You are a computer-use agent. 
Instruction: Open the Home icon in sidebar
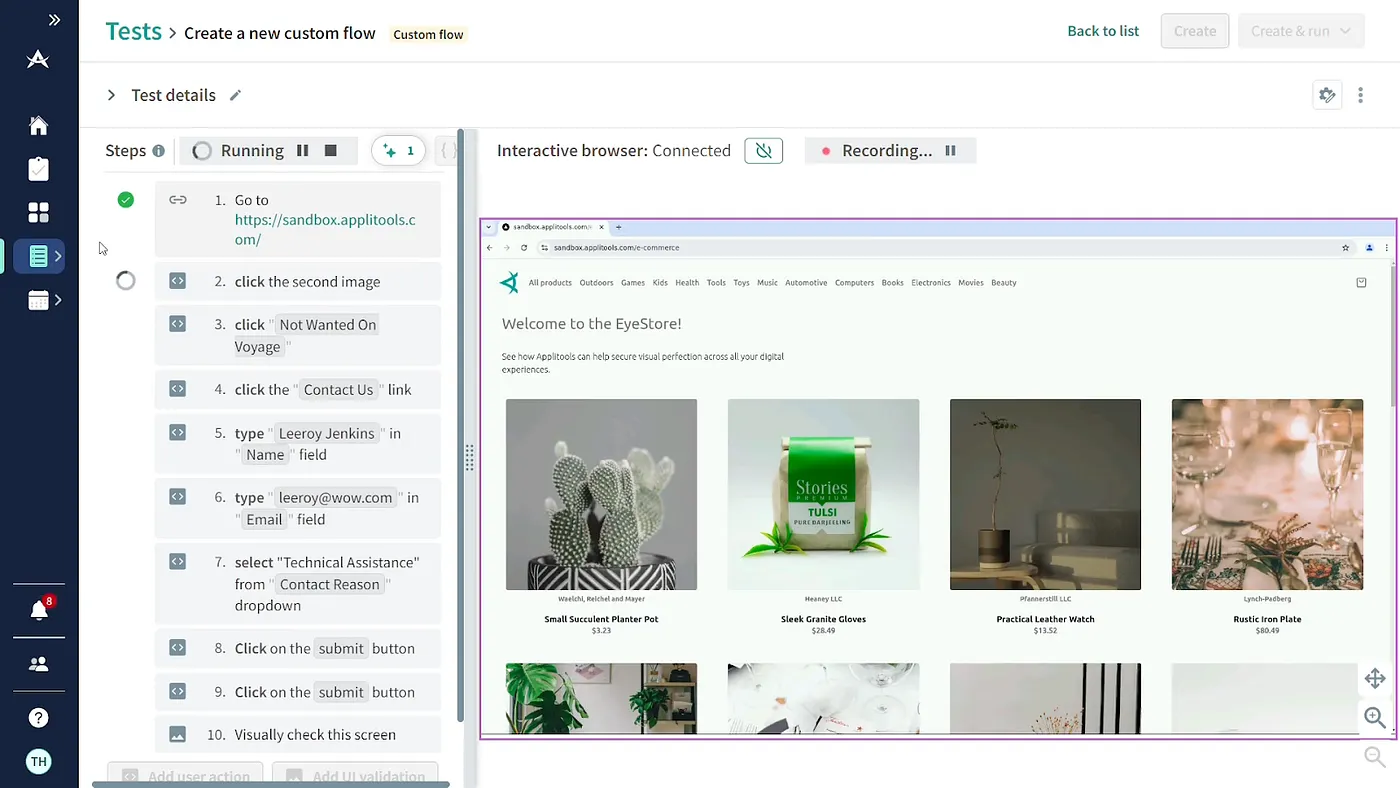(38, 126)
